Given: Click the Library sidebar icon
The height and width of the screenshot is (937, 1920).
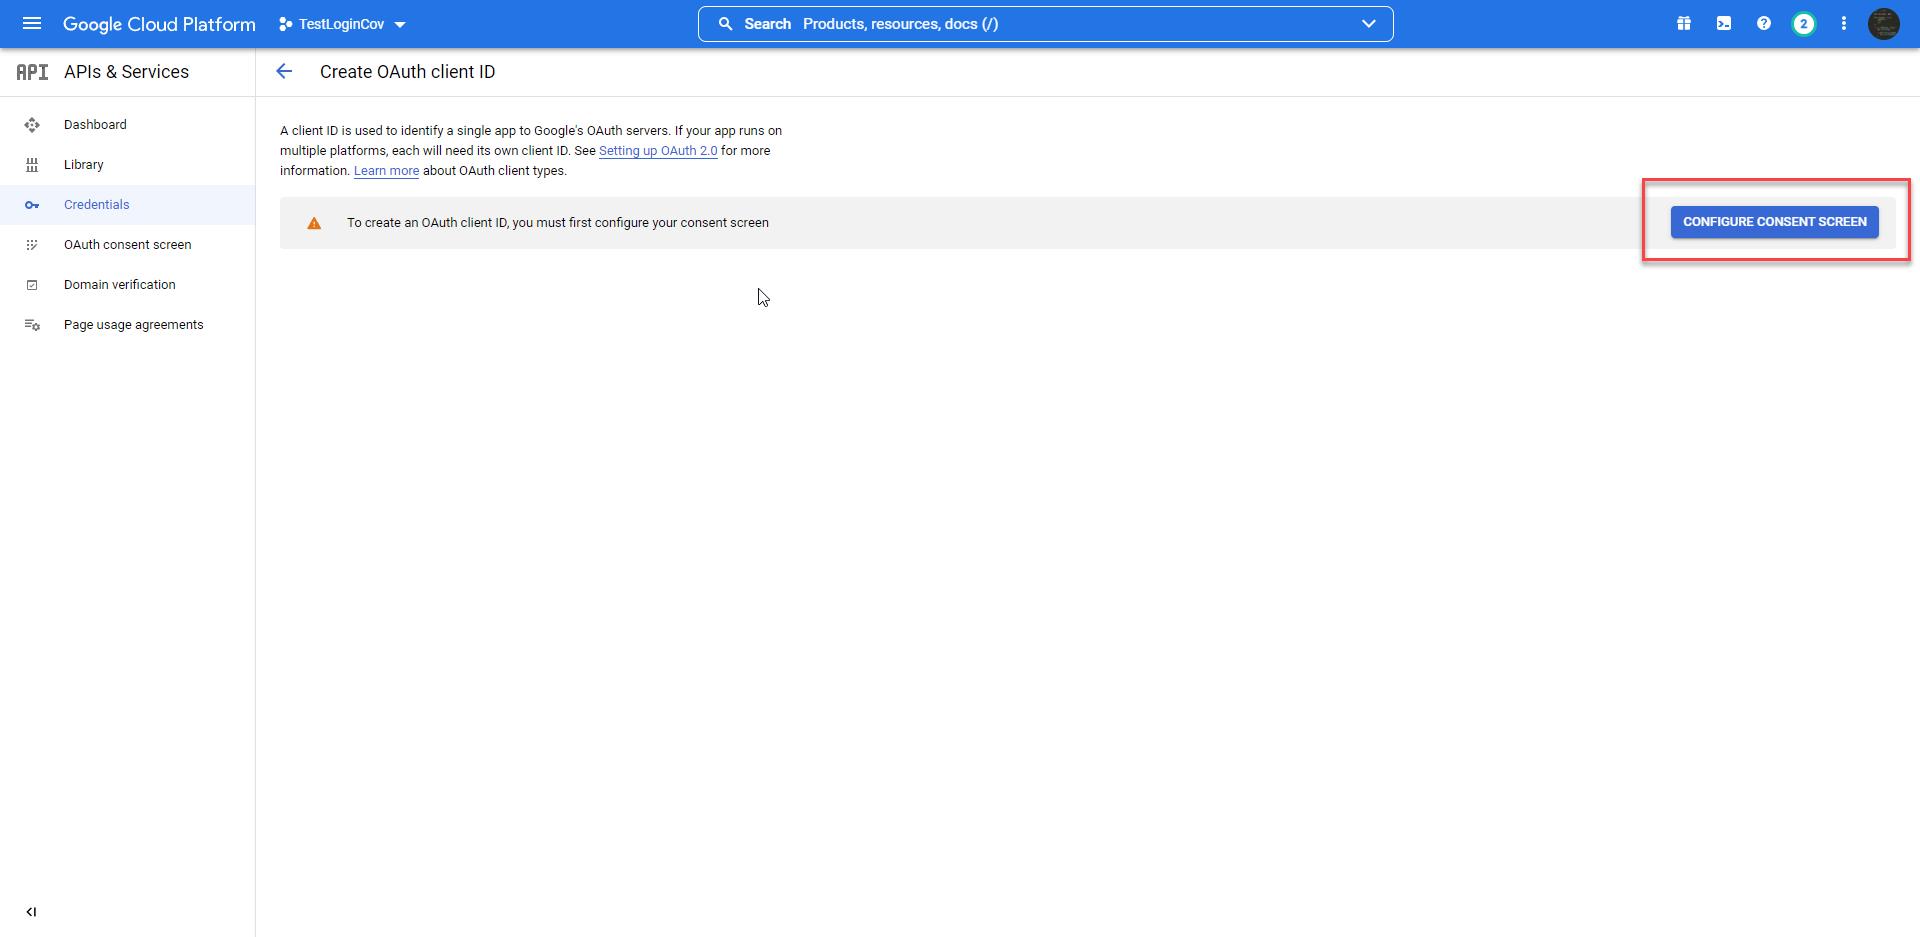Looking at the screenshot, I should [32, 165].
